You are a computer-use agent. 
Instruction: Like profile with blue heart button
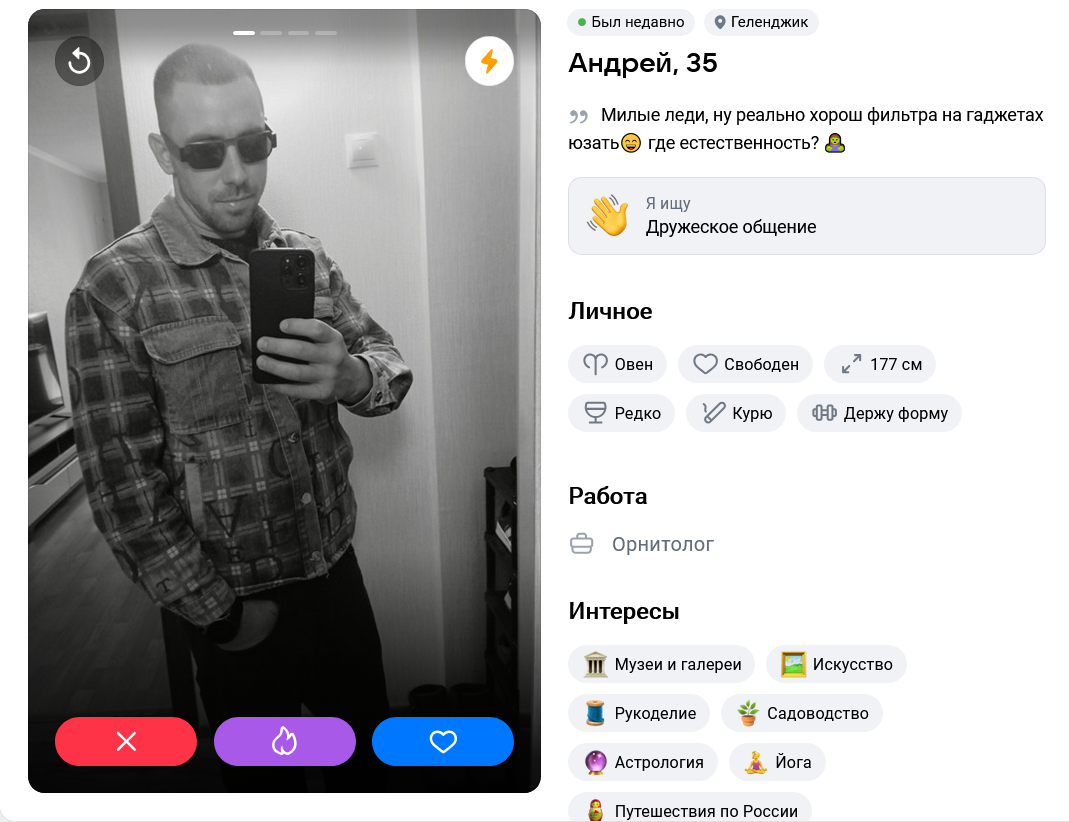point(443,741)
